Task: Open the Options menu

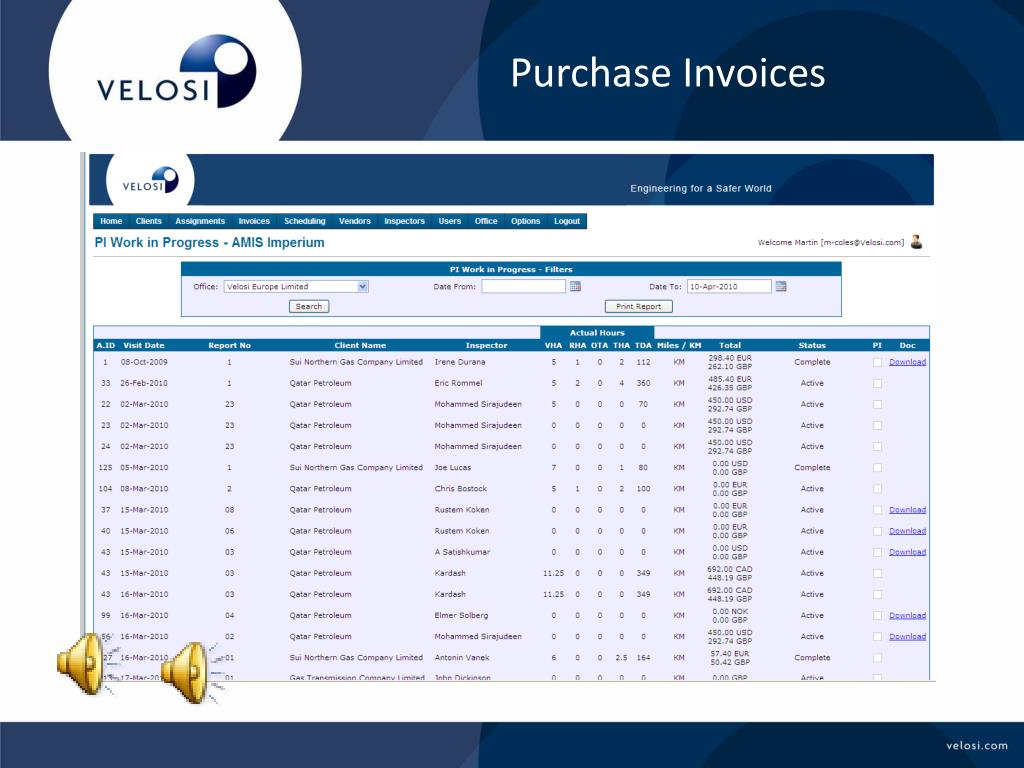Action: [x=526, y=221]
